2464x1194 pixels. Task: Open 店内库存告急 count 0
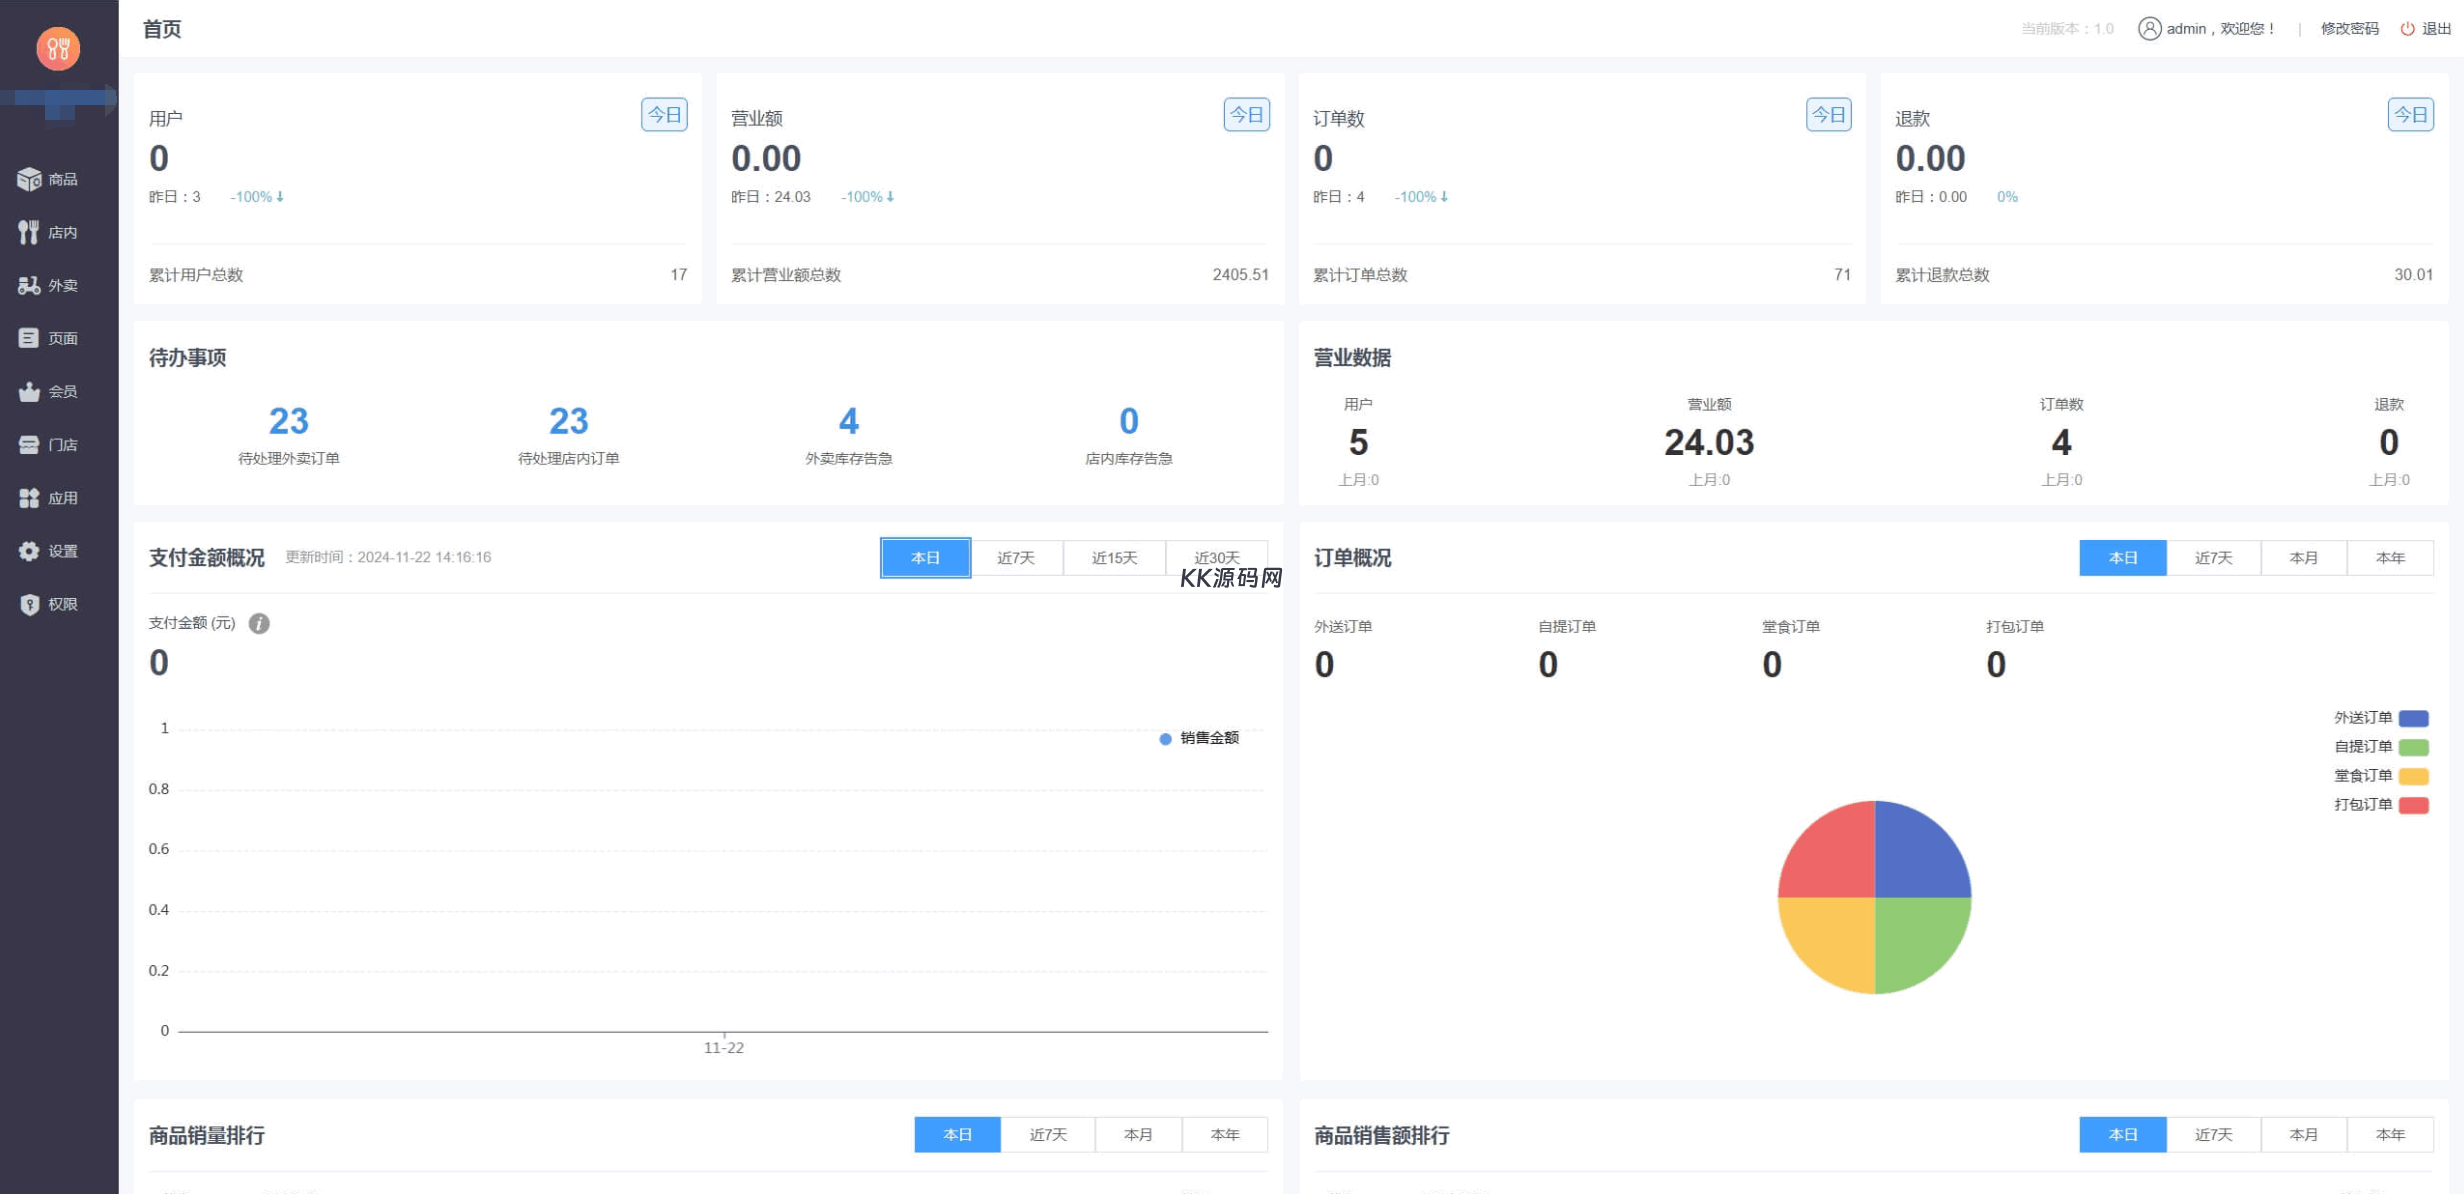point(1129,421)
